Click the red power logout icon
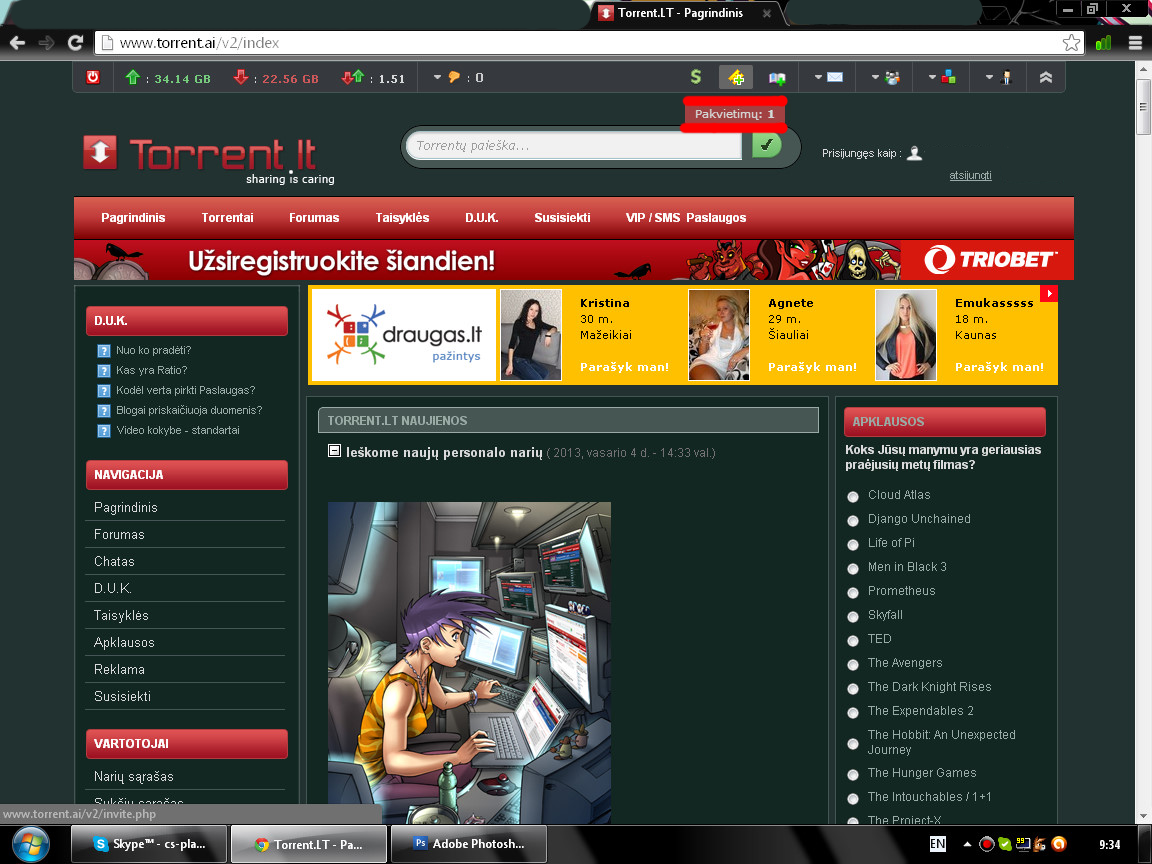The image size is (1152, 864). point(93,77)
